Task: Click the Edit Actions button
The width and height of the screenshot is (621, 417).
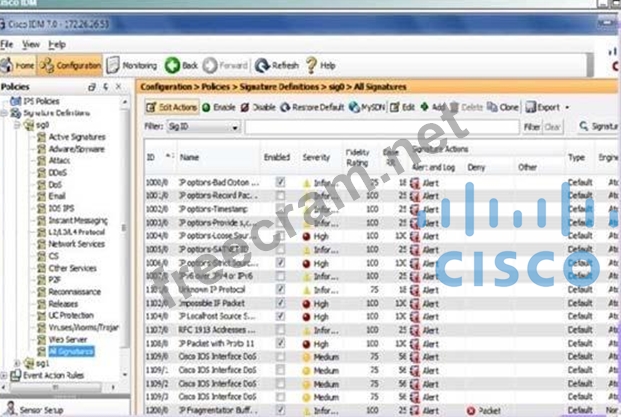Action: [x=173, y=106]
